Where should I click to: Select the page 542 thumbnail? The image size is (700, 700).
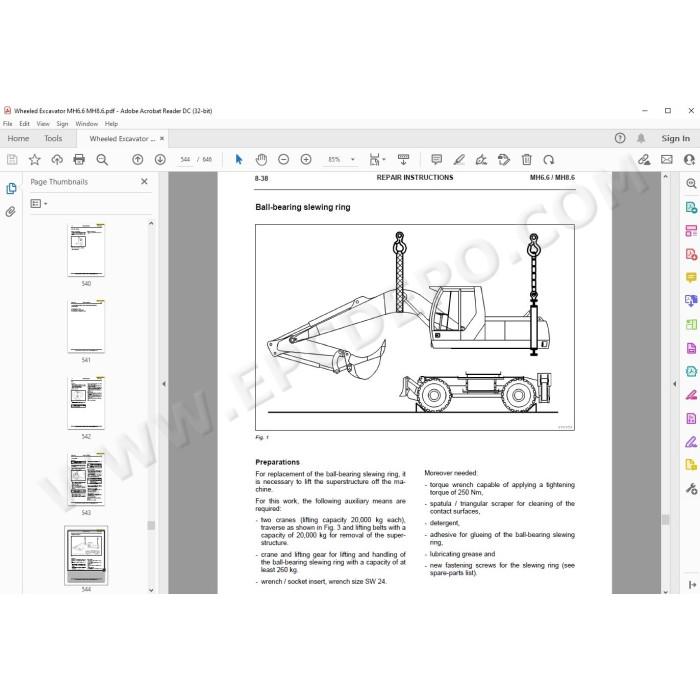click(86, 403)
